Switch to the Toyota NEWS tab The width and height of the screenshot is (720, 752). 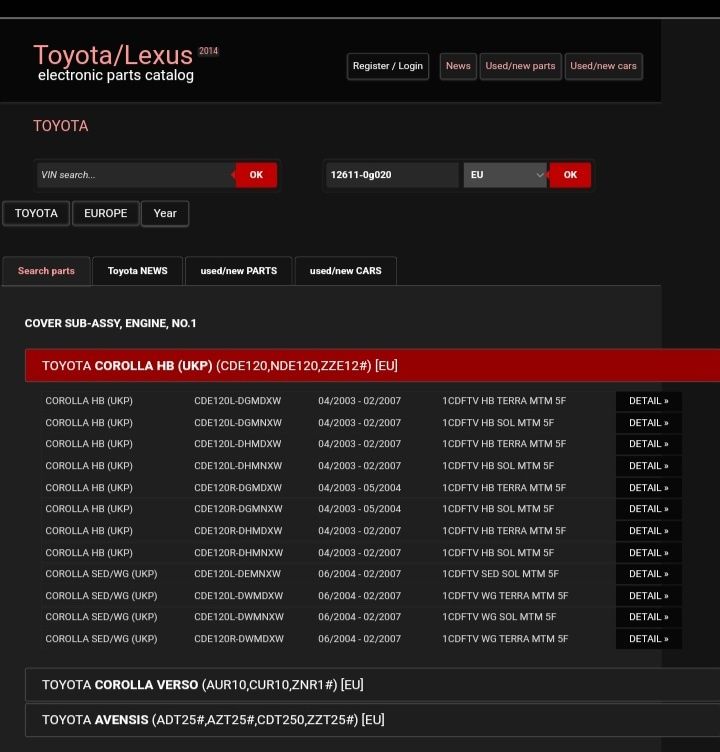[138, 271]
